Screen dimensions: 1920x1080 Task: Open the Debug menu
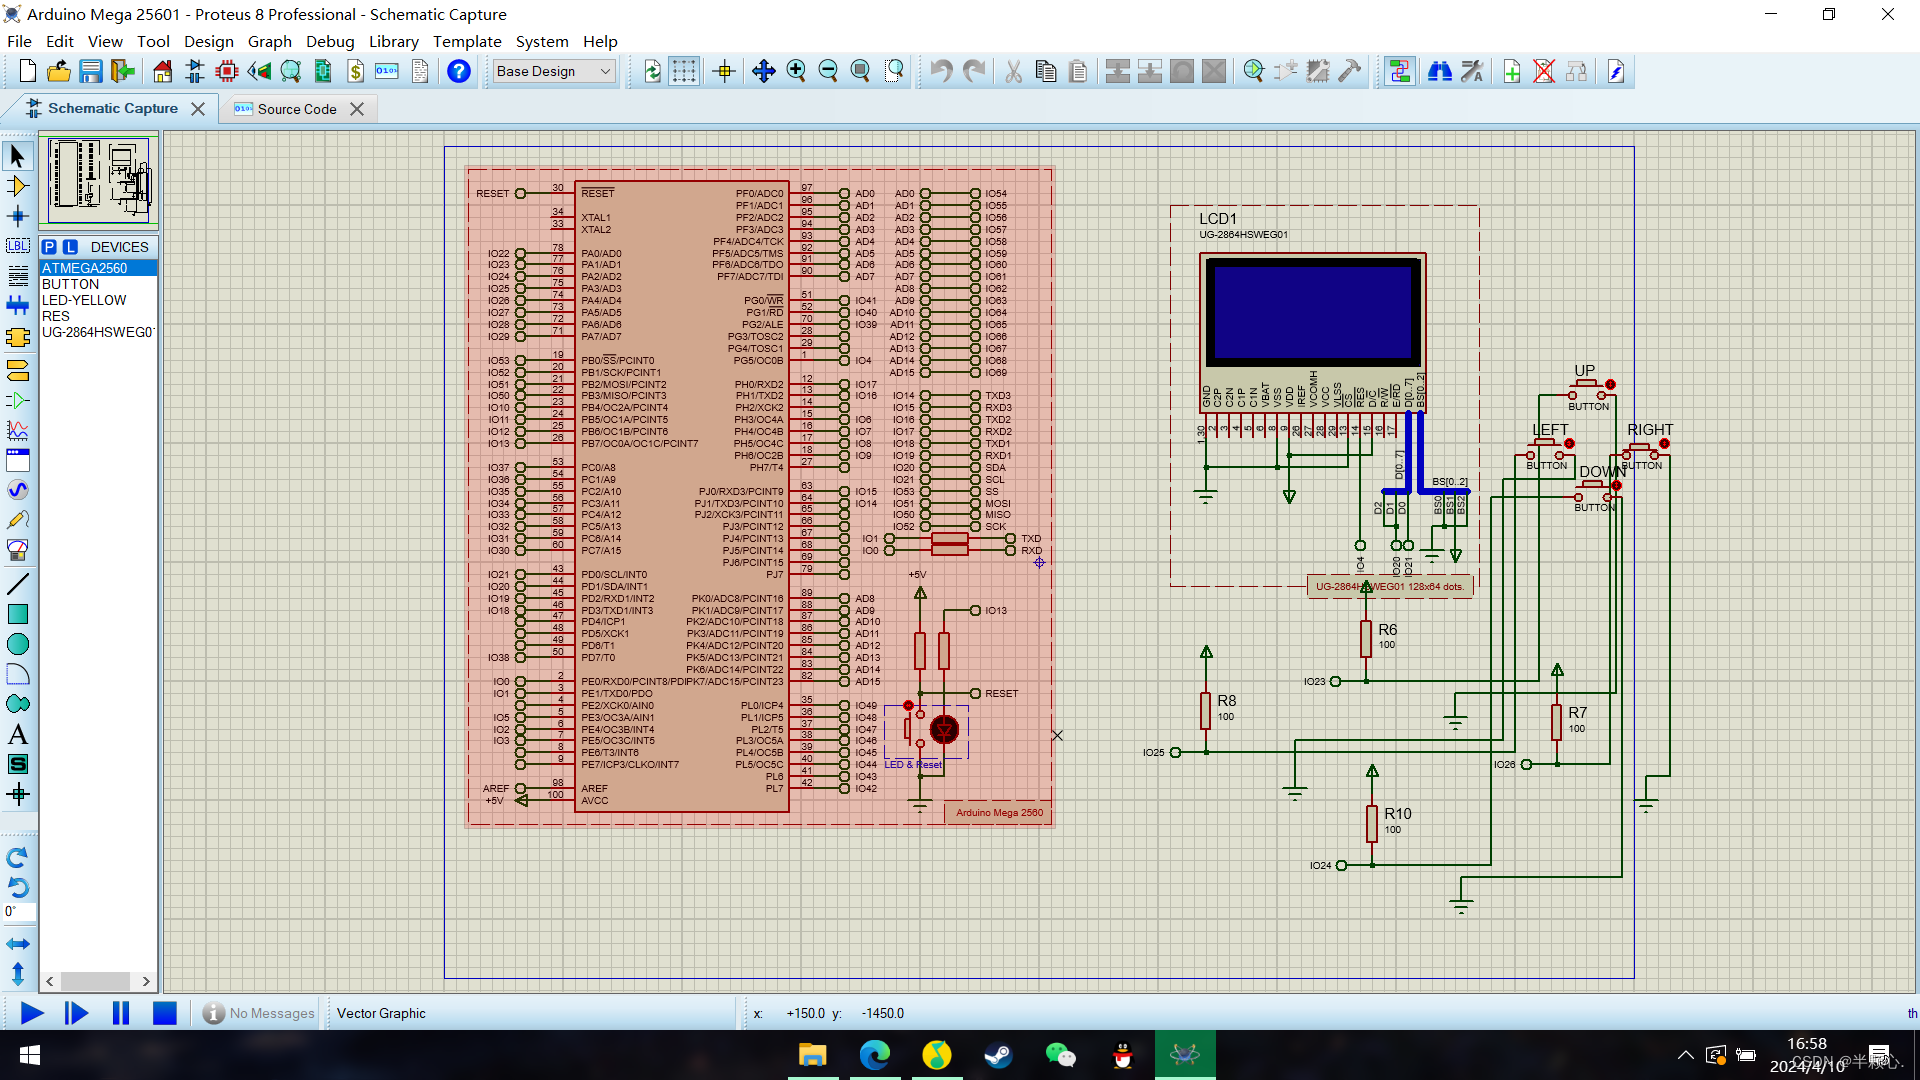coord(330,42)
